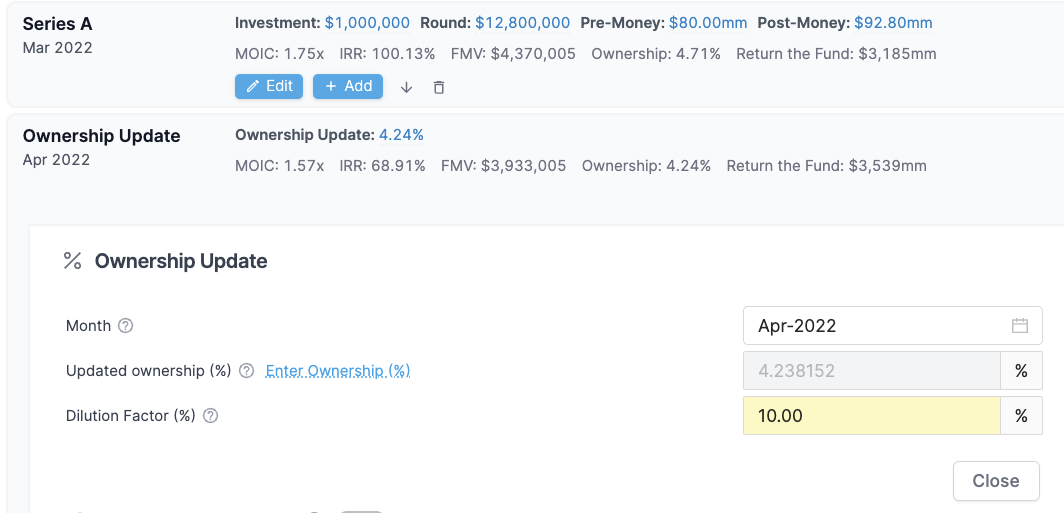Click the help icon beside Month label

point(126,326)
